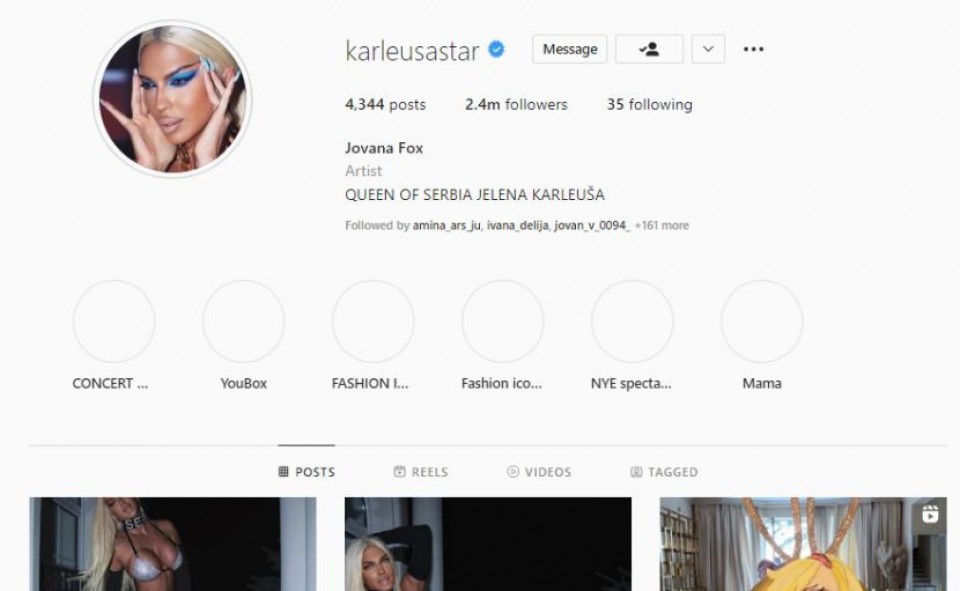The width and height of the screenshot is (960, 591).
Task: View the NYE specta... highlight circle
Action: (632, 321)
